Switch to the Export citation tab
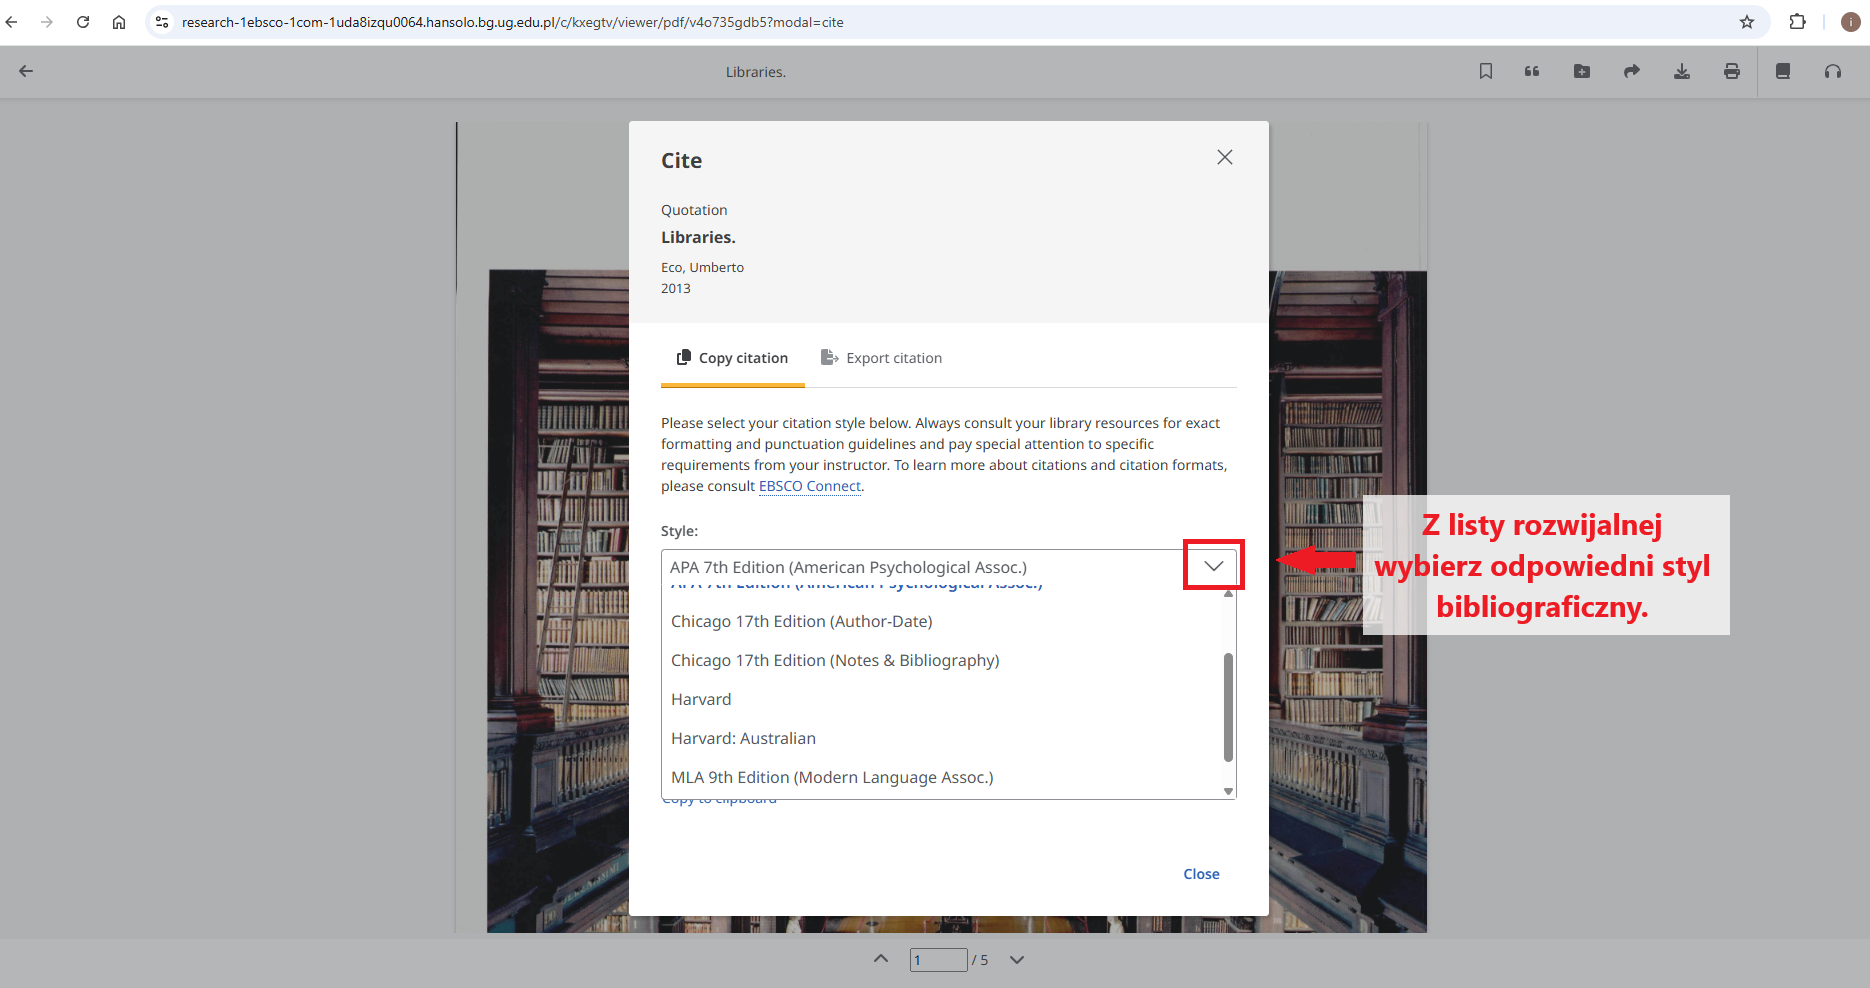This screenshot has height=988, width=1870. [881, 358]
